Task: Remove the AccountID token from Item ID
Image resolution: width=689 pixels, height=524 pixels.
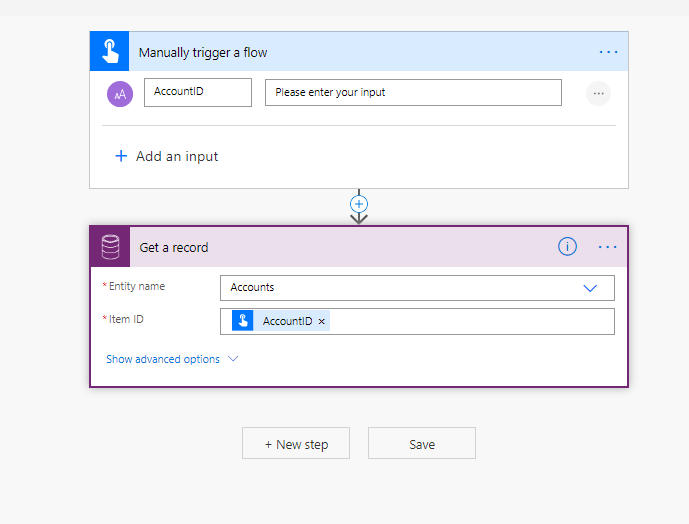Action: click(321, 321)
